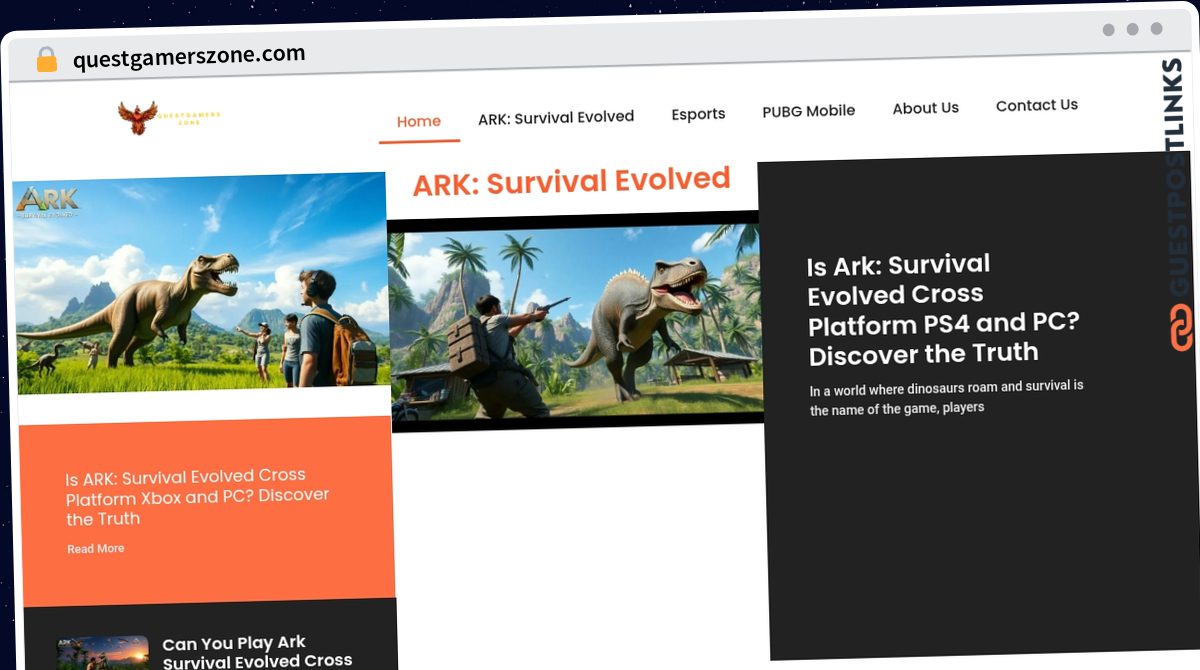The image size is (1200, 670).
Task: Click the excerpt 'In a world where dinosaurs roam'
Action: pos(946,397)
